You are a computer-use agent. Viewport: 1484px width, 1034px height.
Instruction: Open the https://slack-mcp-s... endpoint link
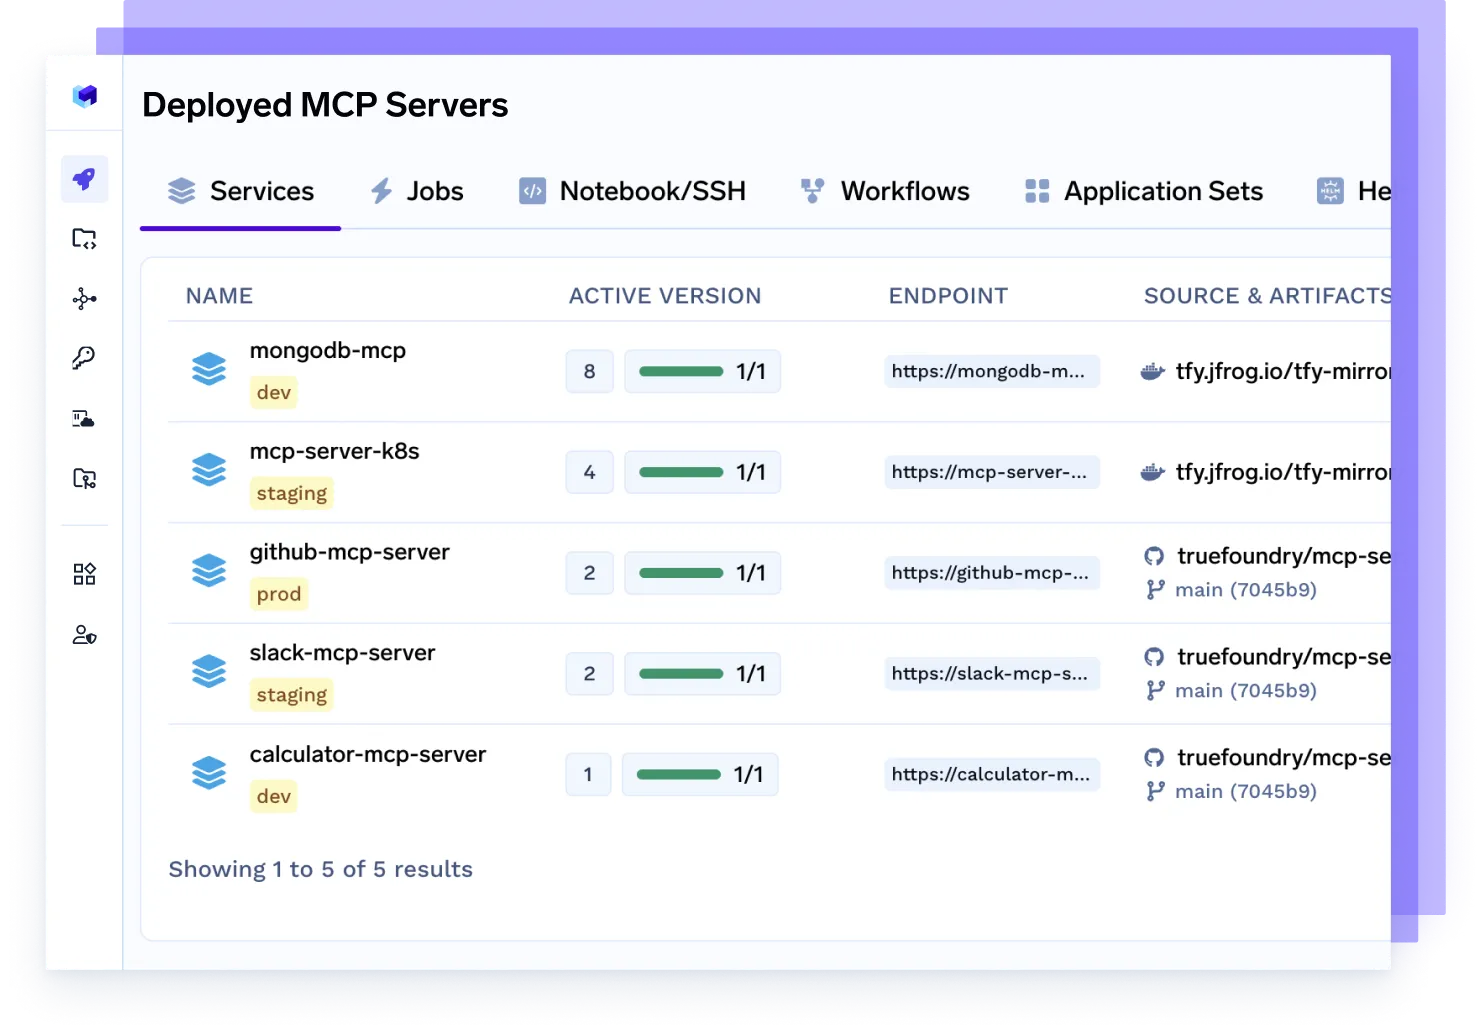coord(992,674)
